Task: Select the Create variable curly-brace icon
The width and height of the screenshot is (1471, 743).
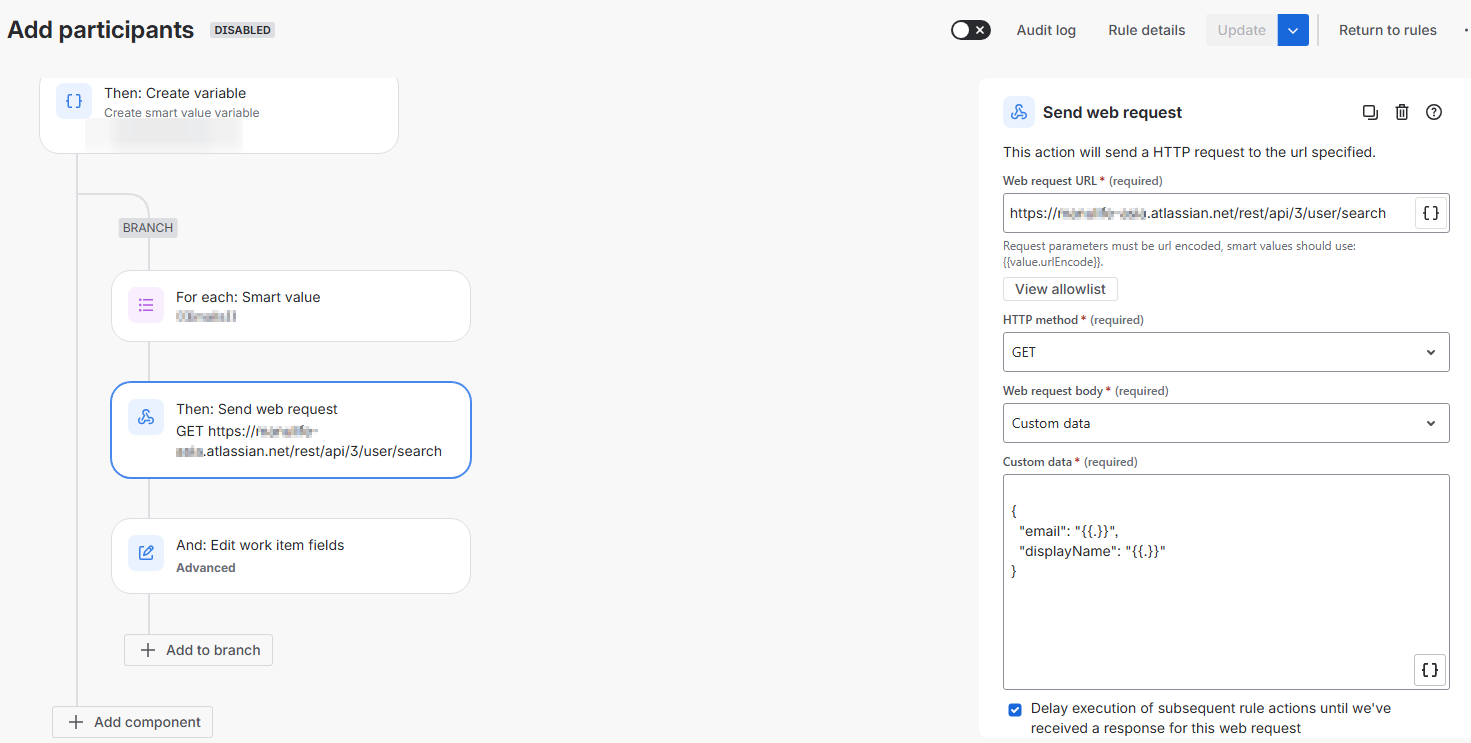Action: [x=74, y=101]
